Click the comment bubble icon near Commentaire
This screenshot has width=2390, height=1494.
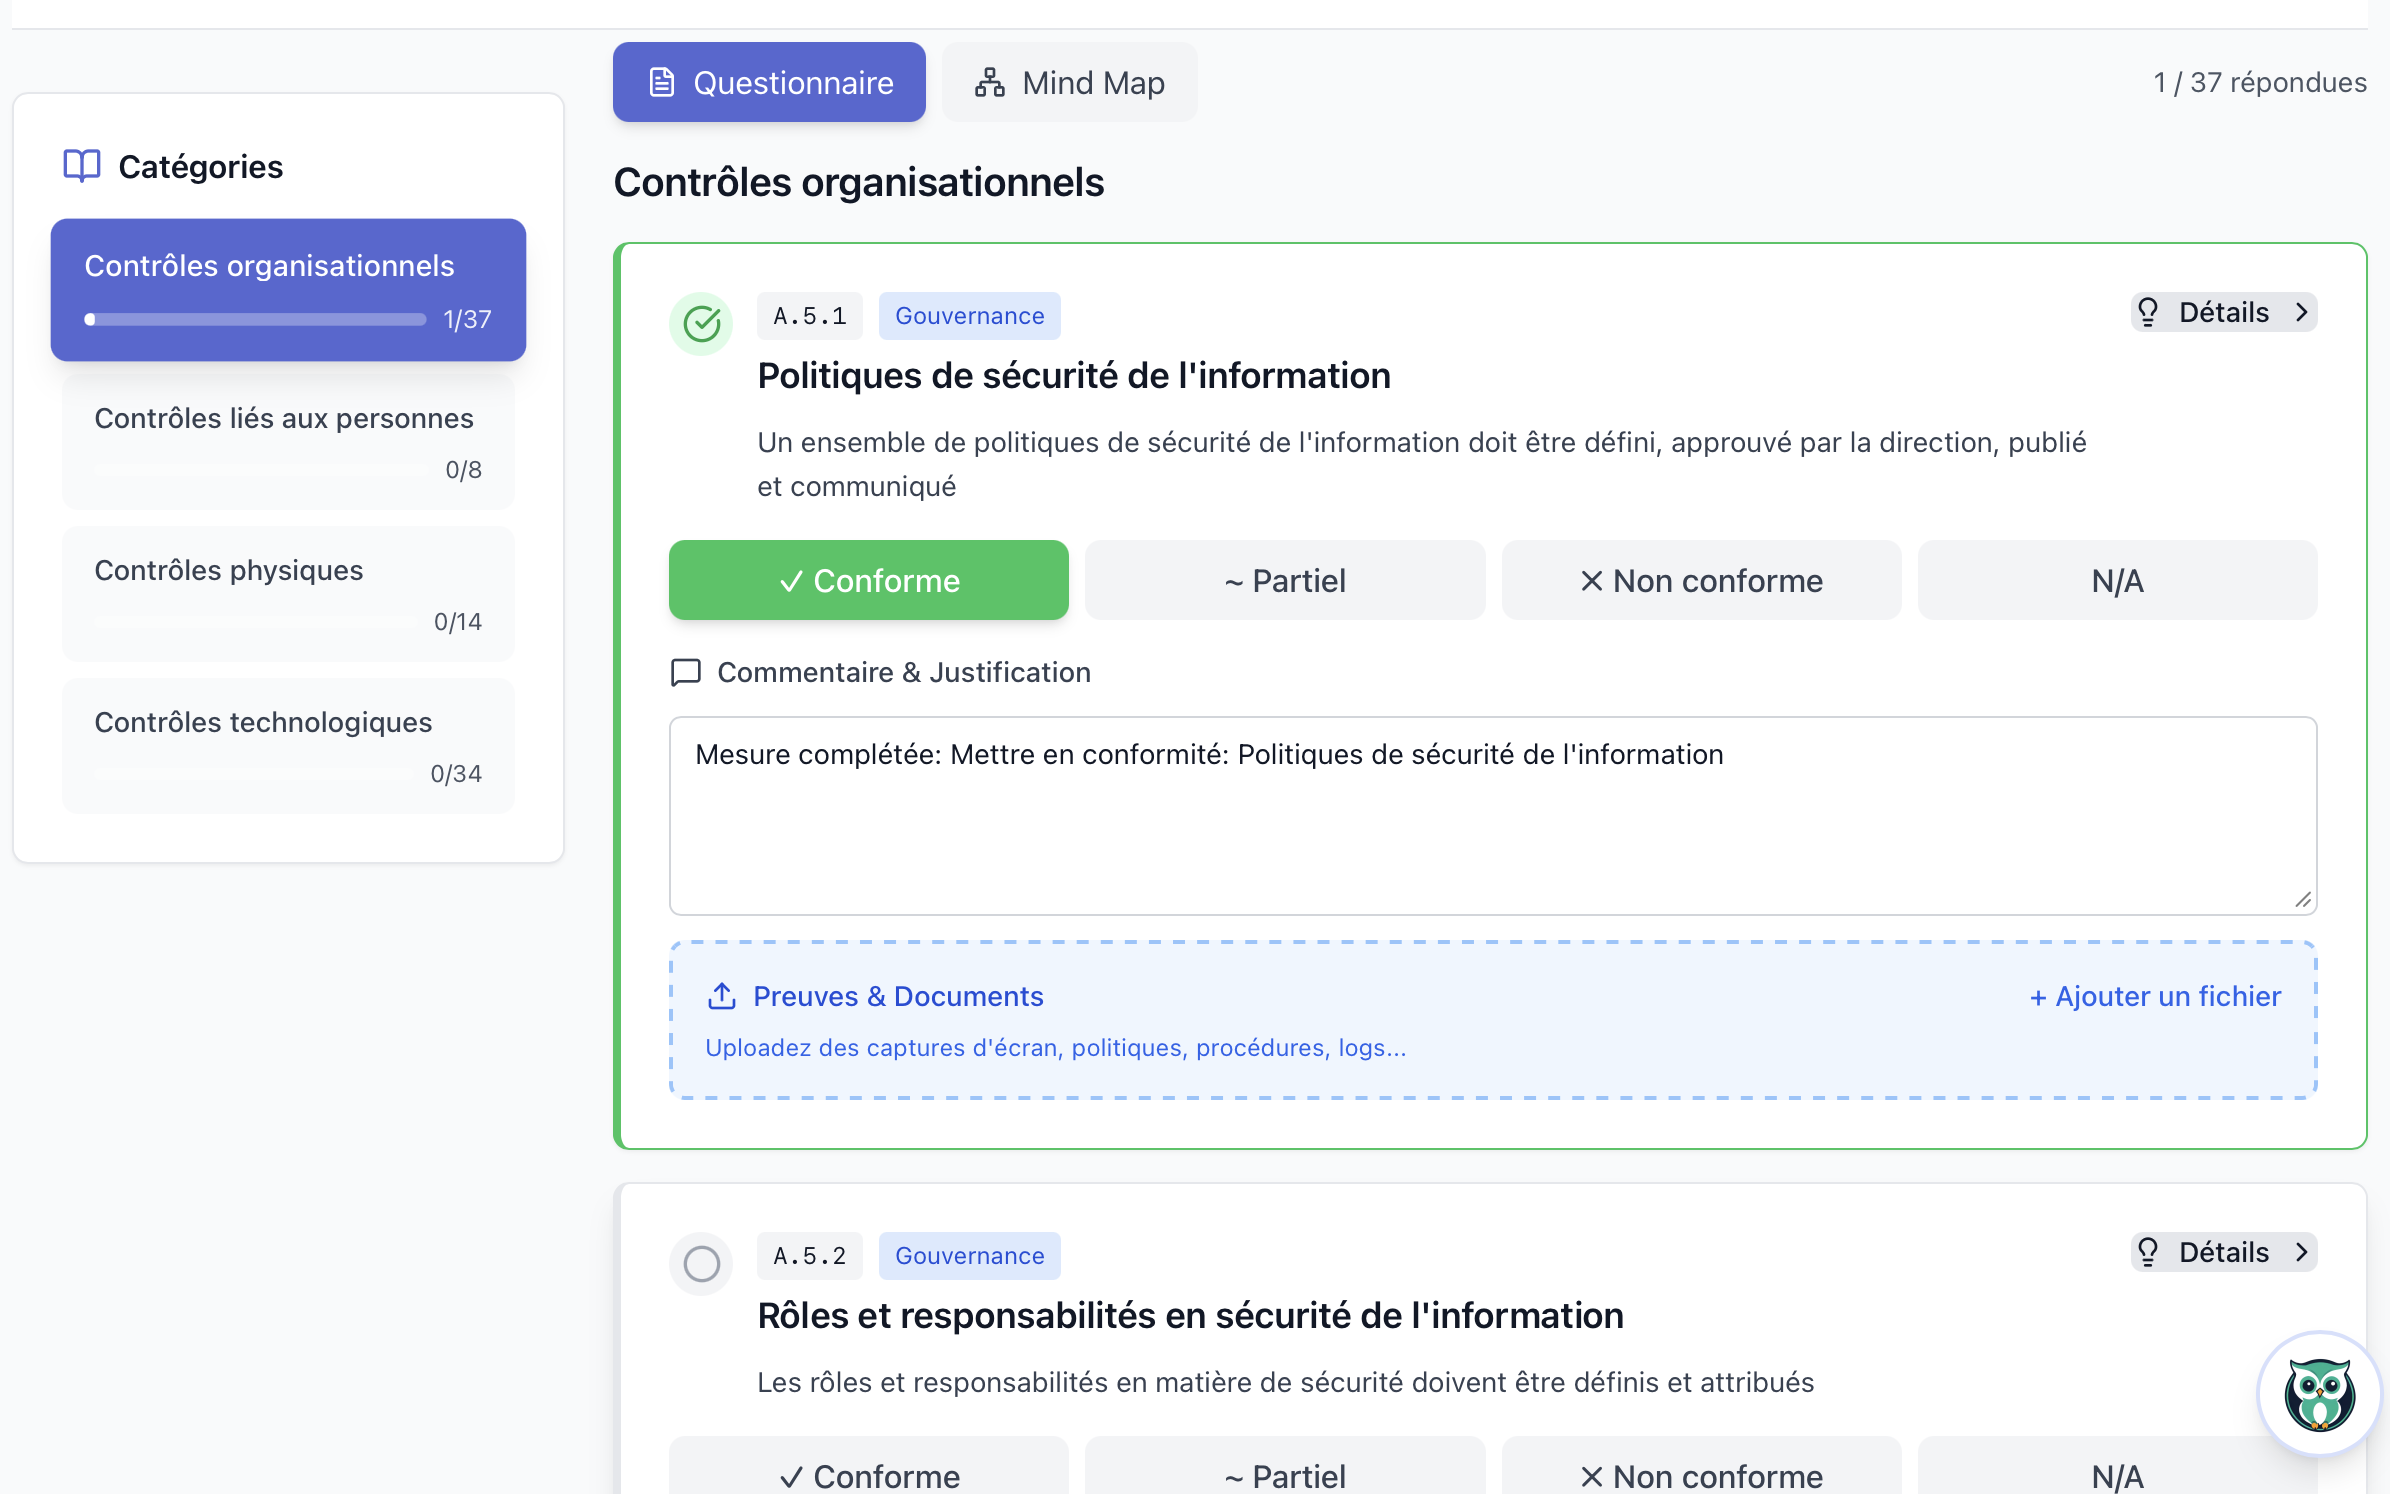[685, 672]
